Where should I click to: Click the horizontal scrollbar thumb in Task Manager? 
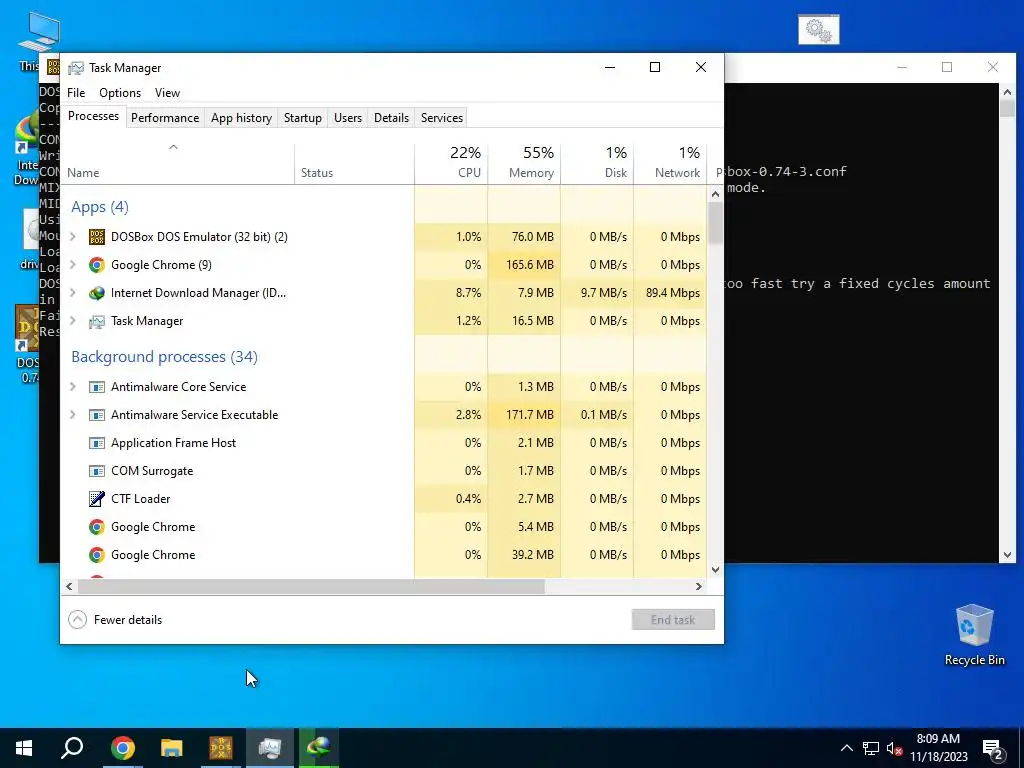coord(311,586)
